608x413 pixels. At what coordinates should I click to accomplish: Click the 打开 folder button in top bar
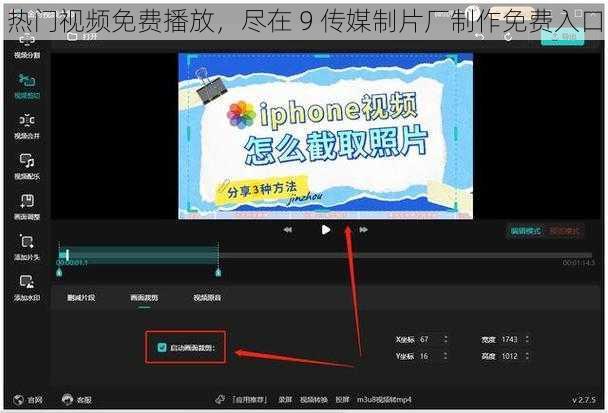point(82,36)
